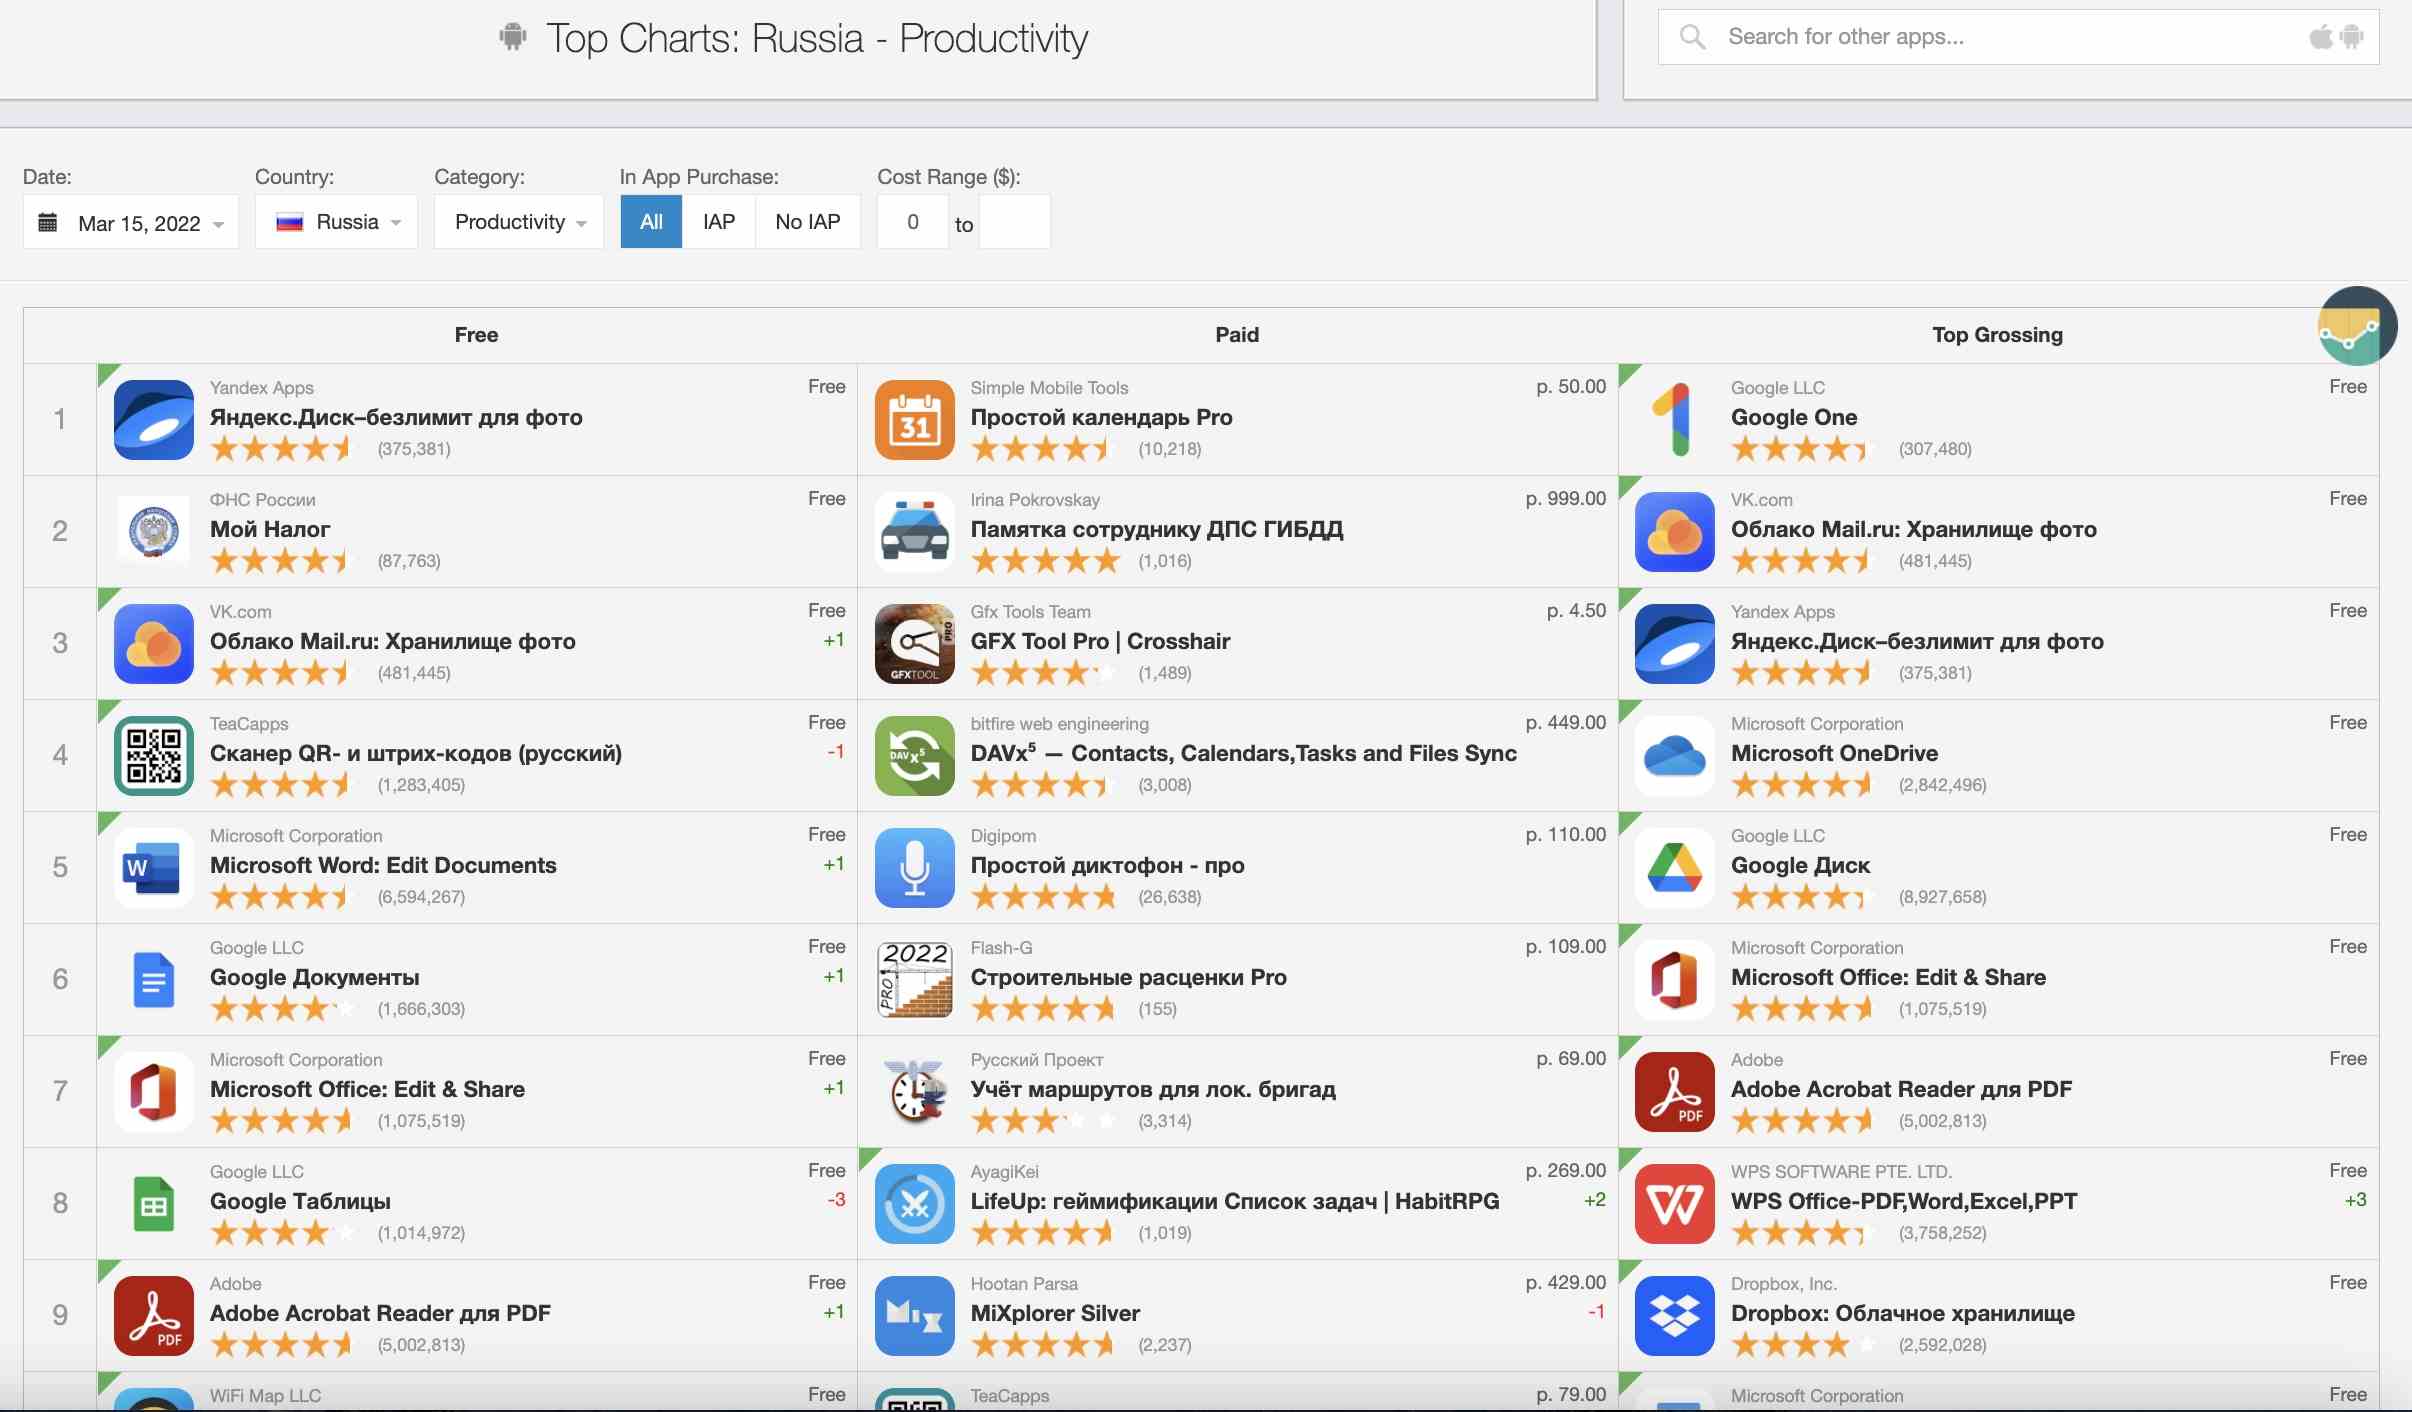
Task: Open the MiXplorer Silver app icon
Action: (914, 1315)
